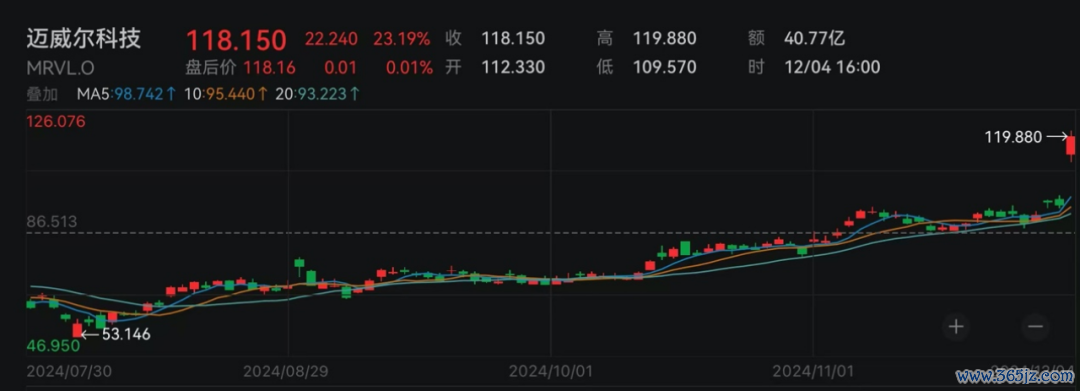Image resolution: width=1080 pixels, height=391 pixels.
Task: Click the 119.880 high marker on chart
Action: click(1013, 138)
